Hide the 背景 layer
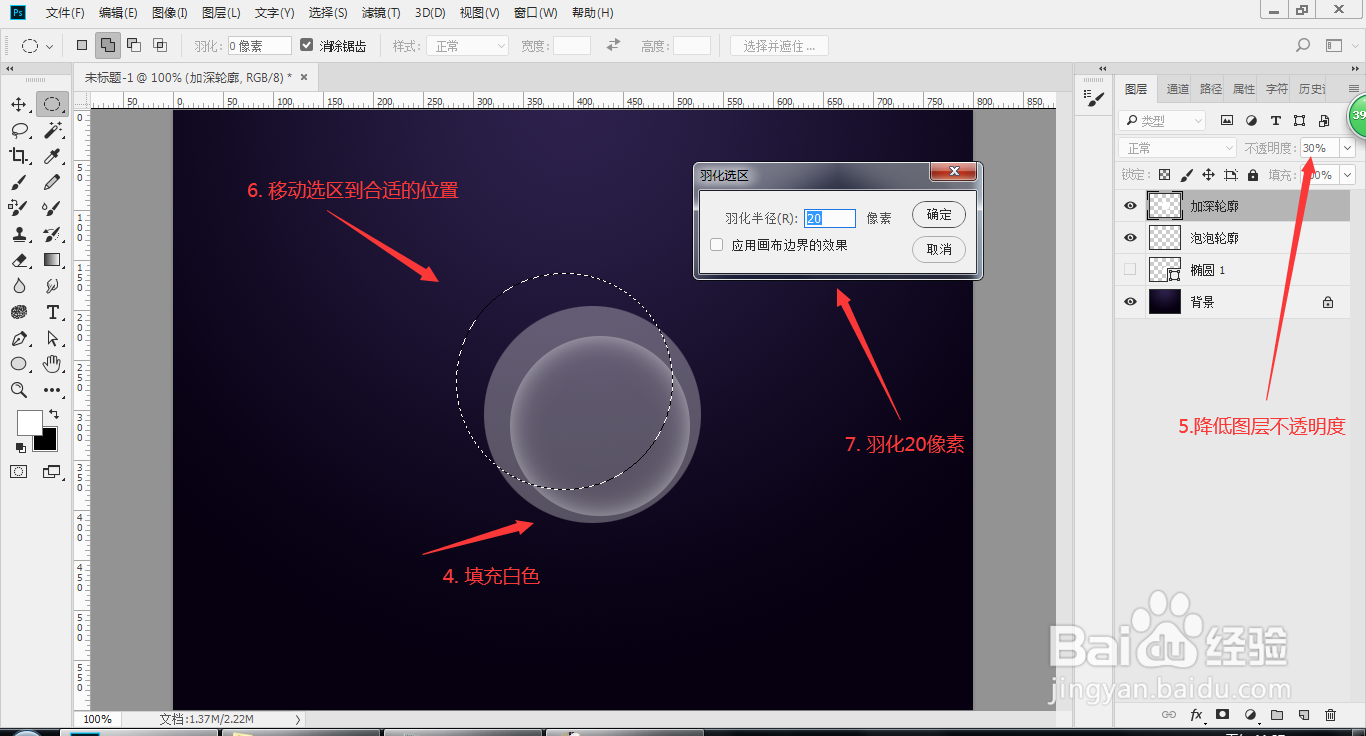The image size is (1366, 736). (1130, 302)
